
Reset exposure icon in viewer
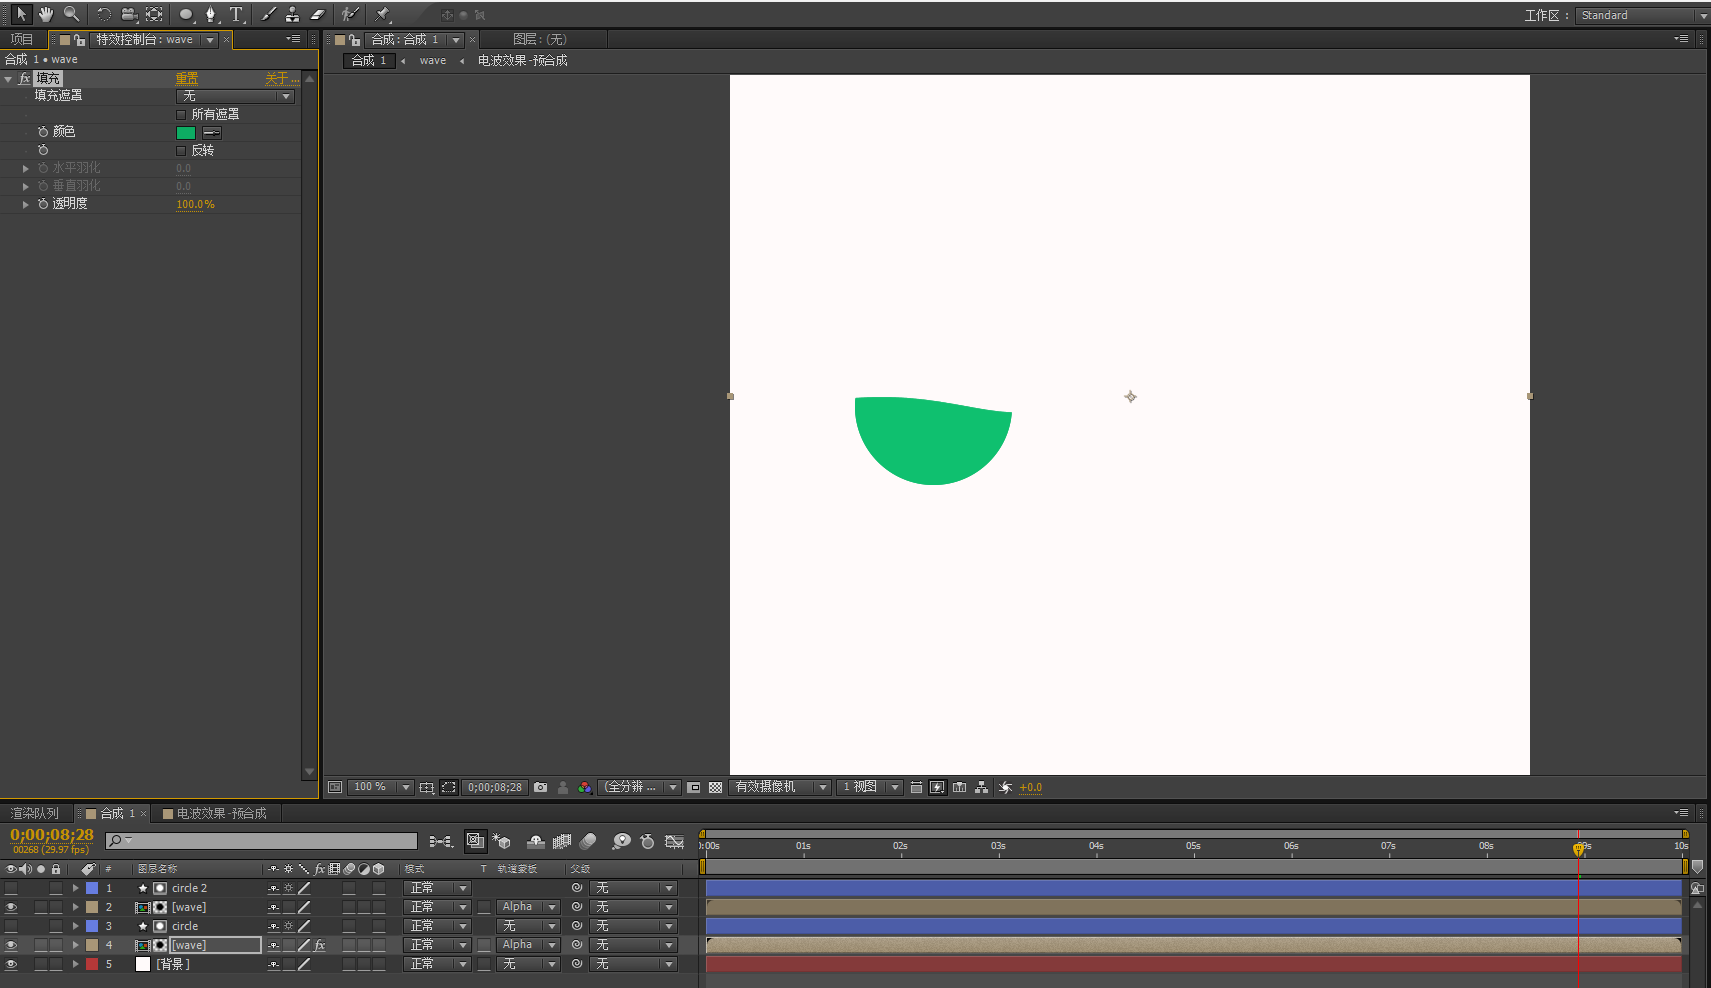1005,787
